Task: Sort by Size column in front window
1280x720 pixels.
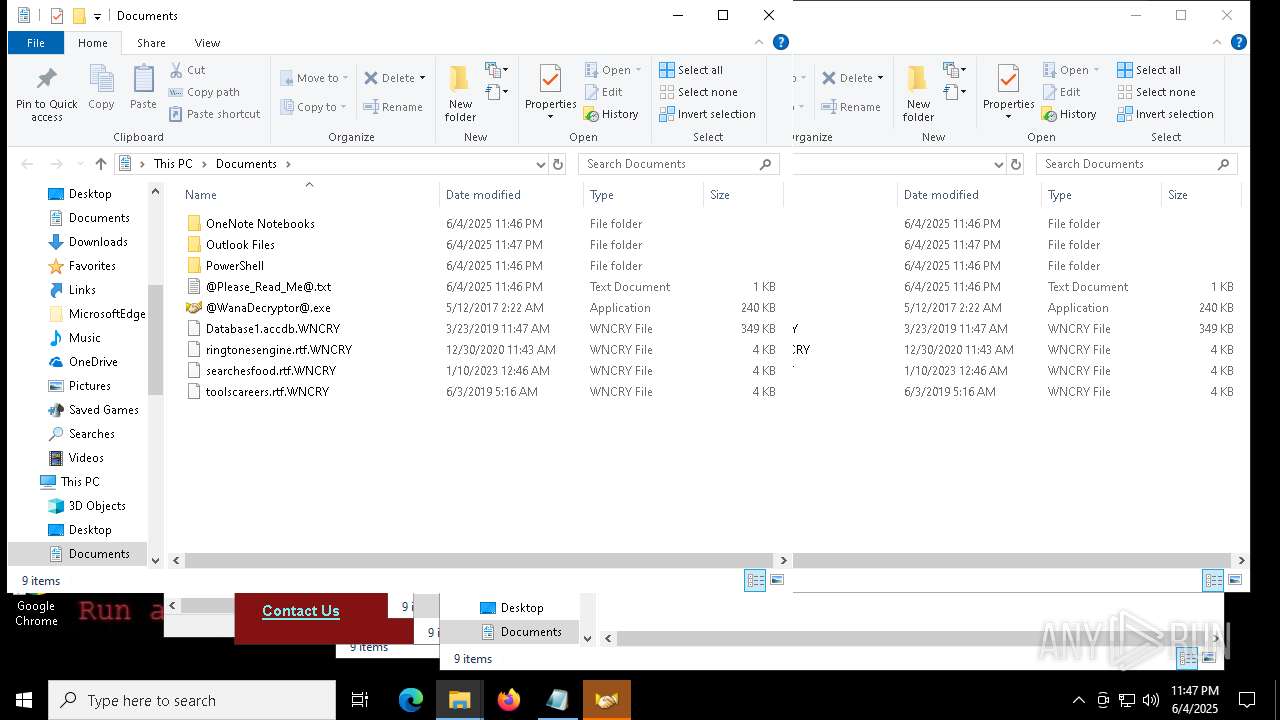Action: point(743,195)
